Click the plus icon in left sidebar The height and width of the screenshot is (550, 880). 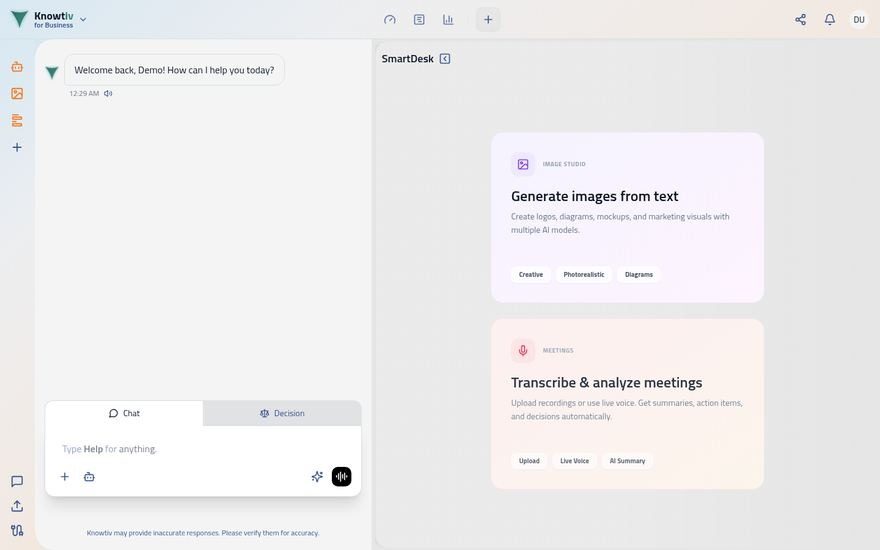(x=17, y=147)
